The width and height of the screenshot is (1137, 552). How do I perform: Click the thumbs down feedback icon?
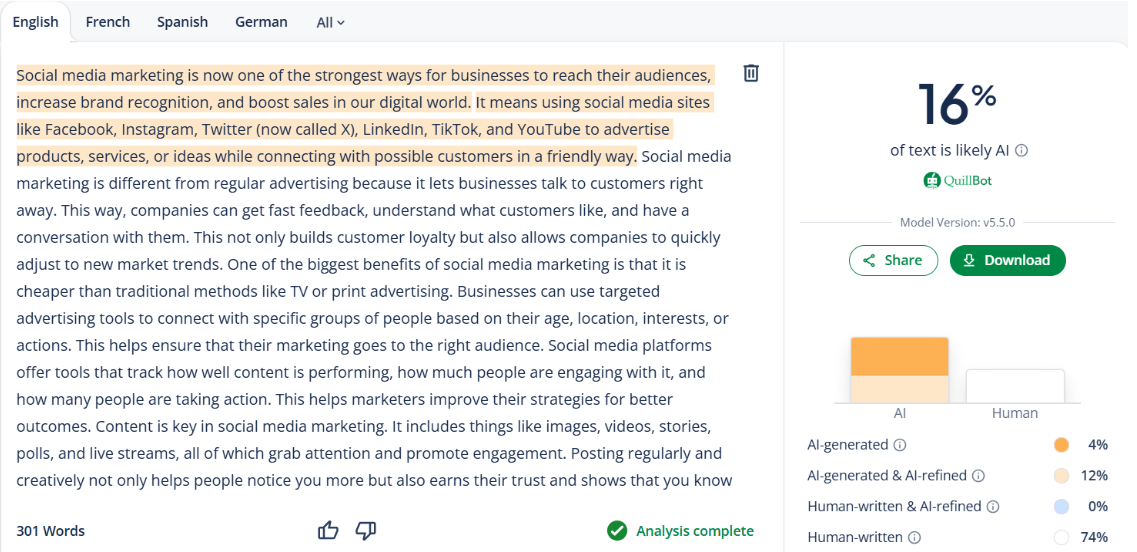click(x=366, y=531)
